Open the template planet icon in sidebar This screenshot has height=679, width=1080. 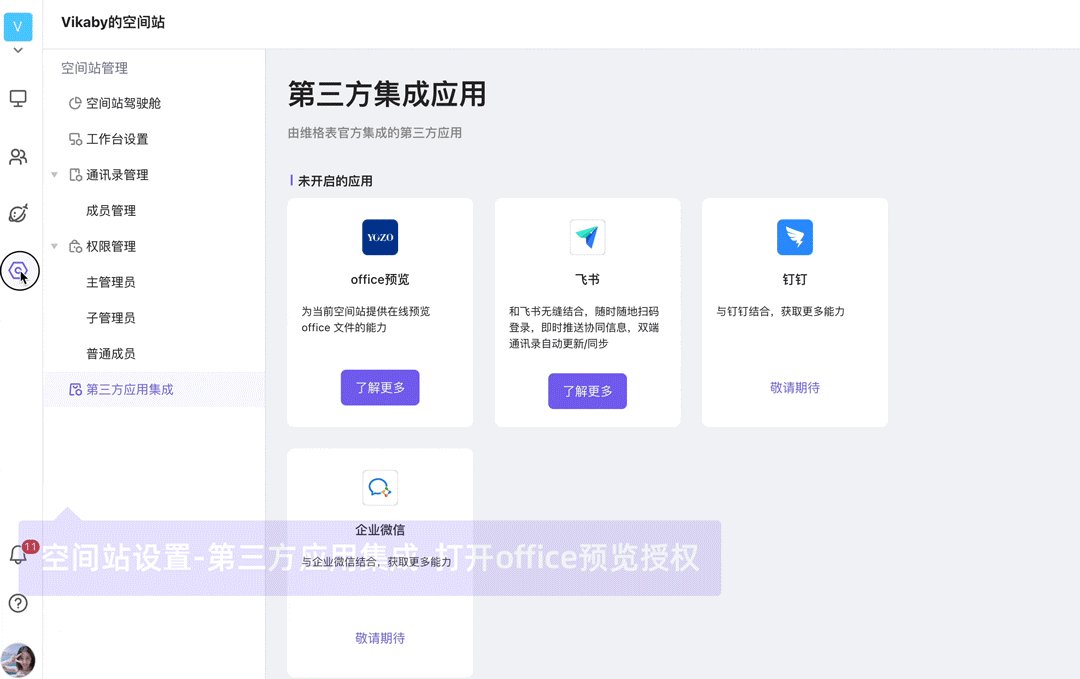(x=18, y=213)
